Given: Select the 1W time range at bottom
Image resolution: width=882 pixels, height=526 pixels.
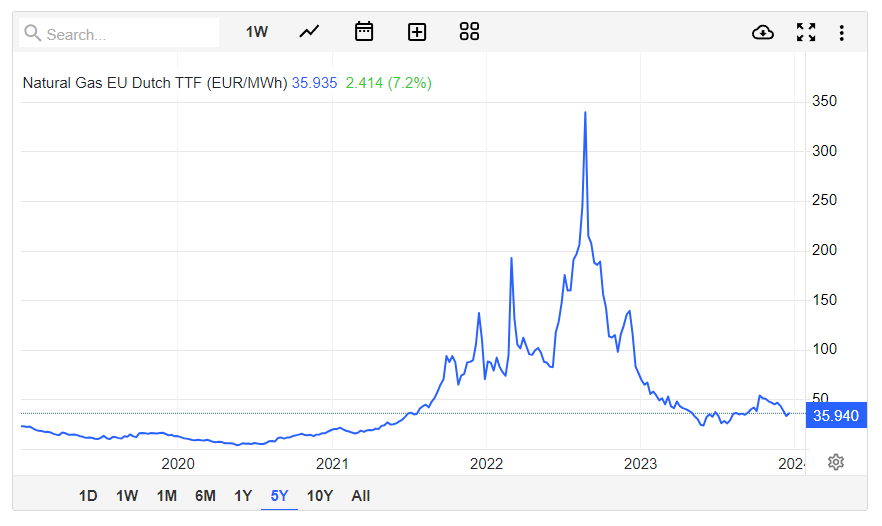Looking at the screenshot, I should [127, 496].
